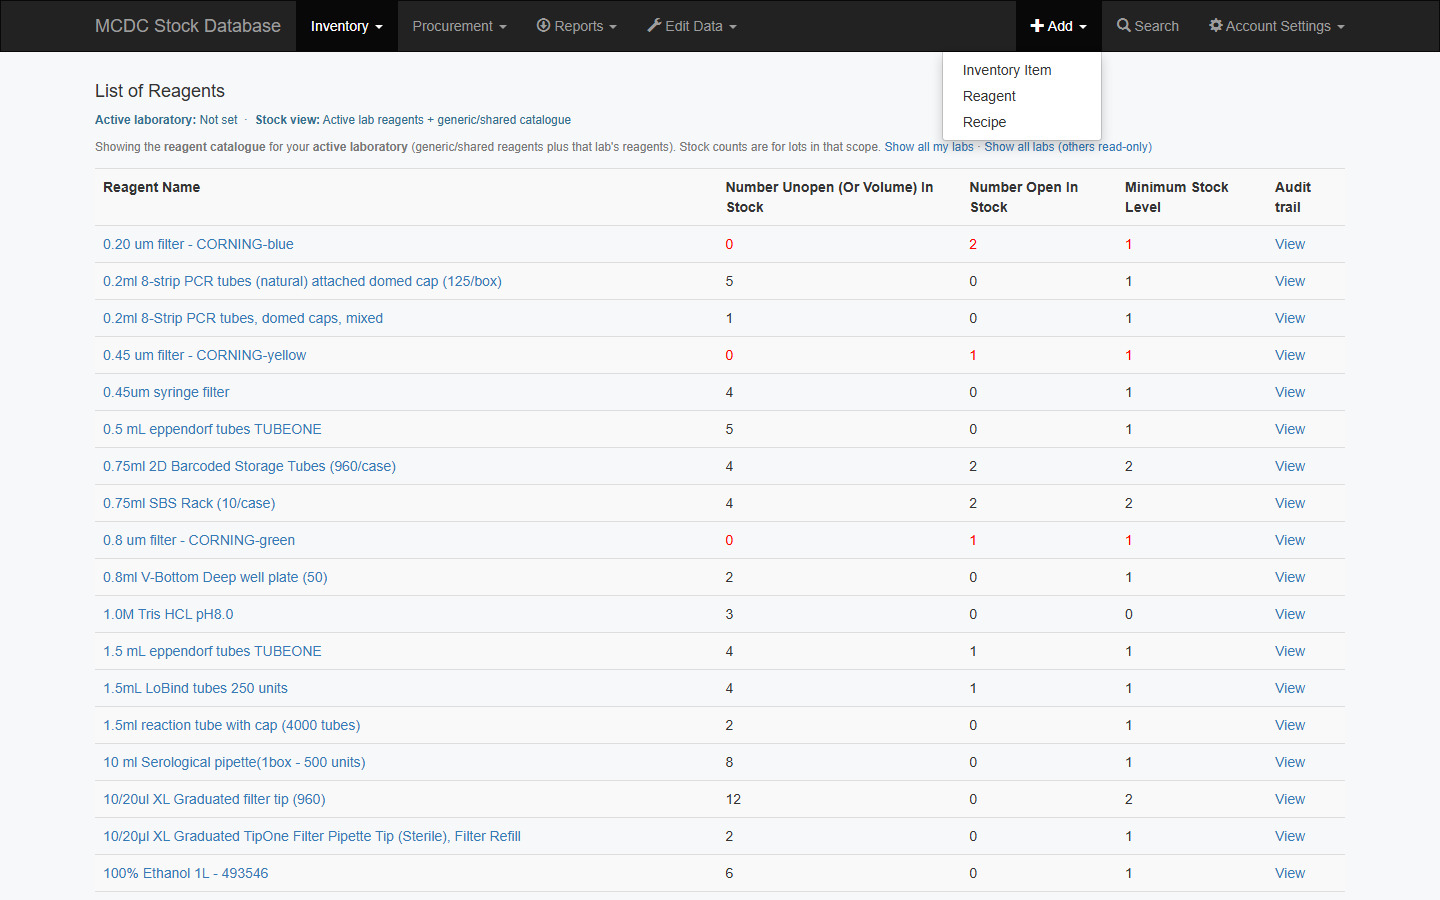The image size is (1440, 900).
Task: Expand the Reports dropdown caret
Action: tap(613, 27)
